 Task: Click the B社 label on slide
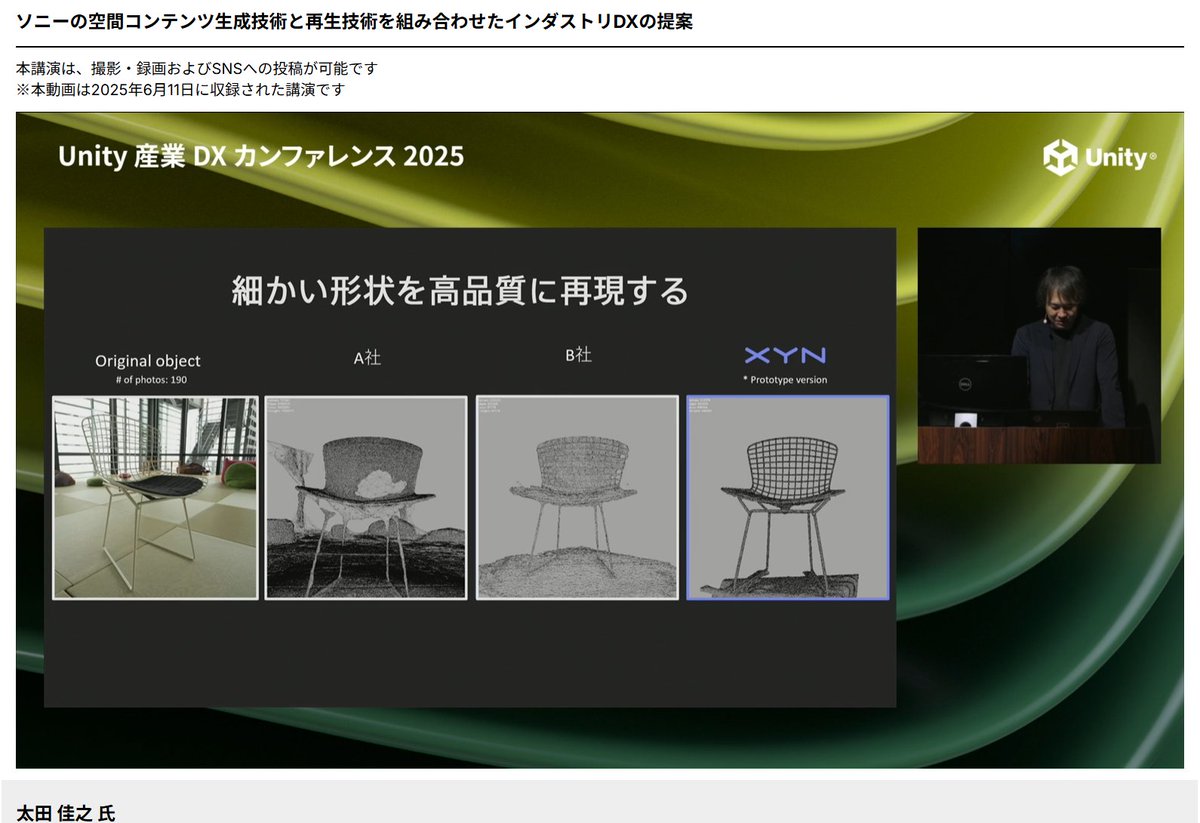pos(578,355)
